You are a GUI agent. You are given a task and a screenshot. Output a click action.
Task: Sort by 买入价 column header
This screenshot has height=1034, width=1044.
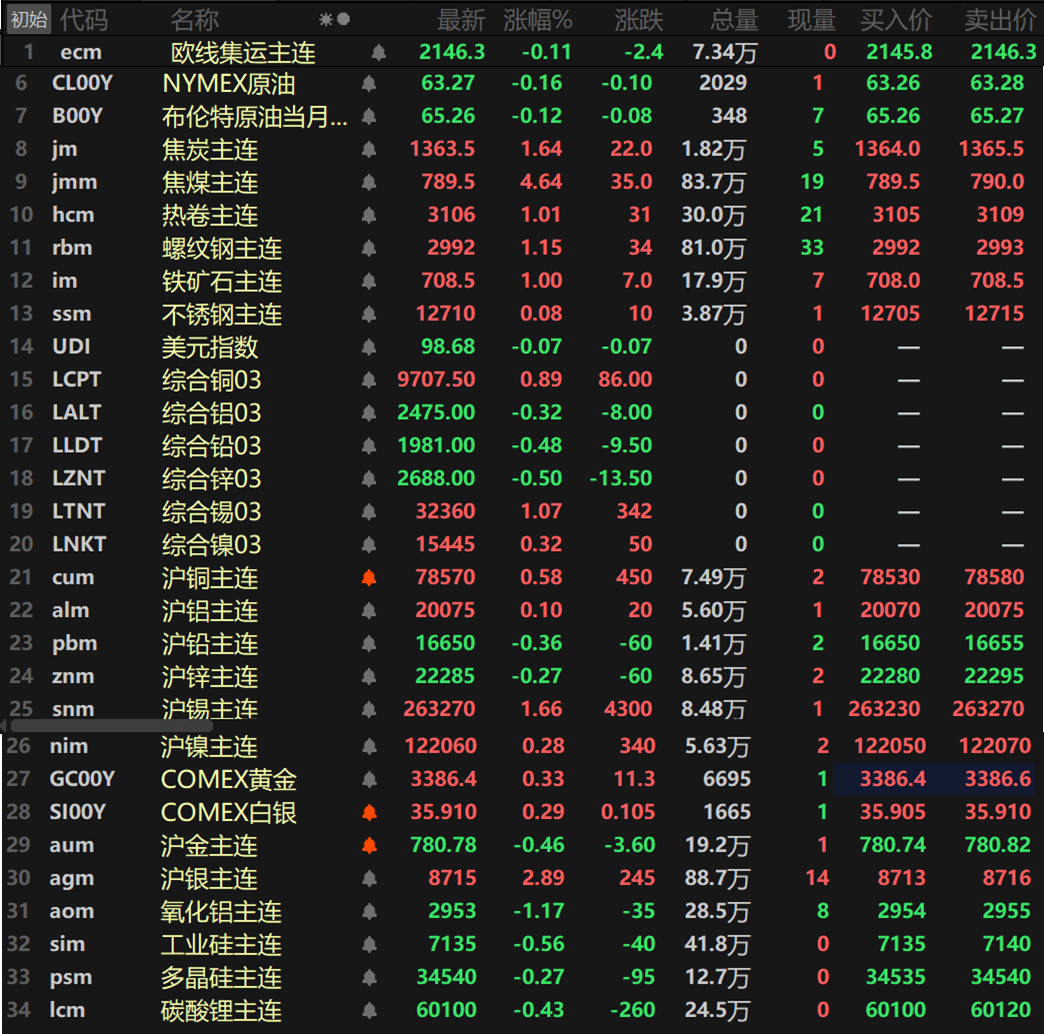[x=896, y=20]
